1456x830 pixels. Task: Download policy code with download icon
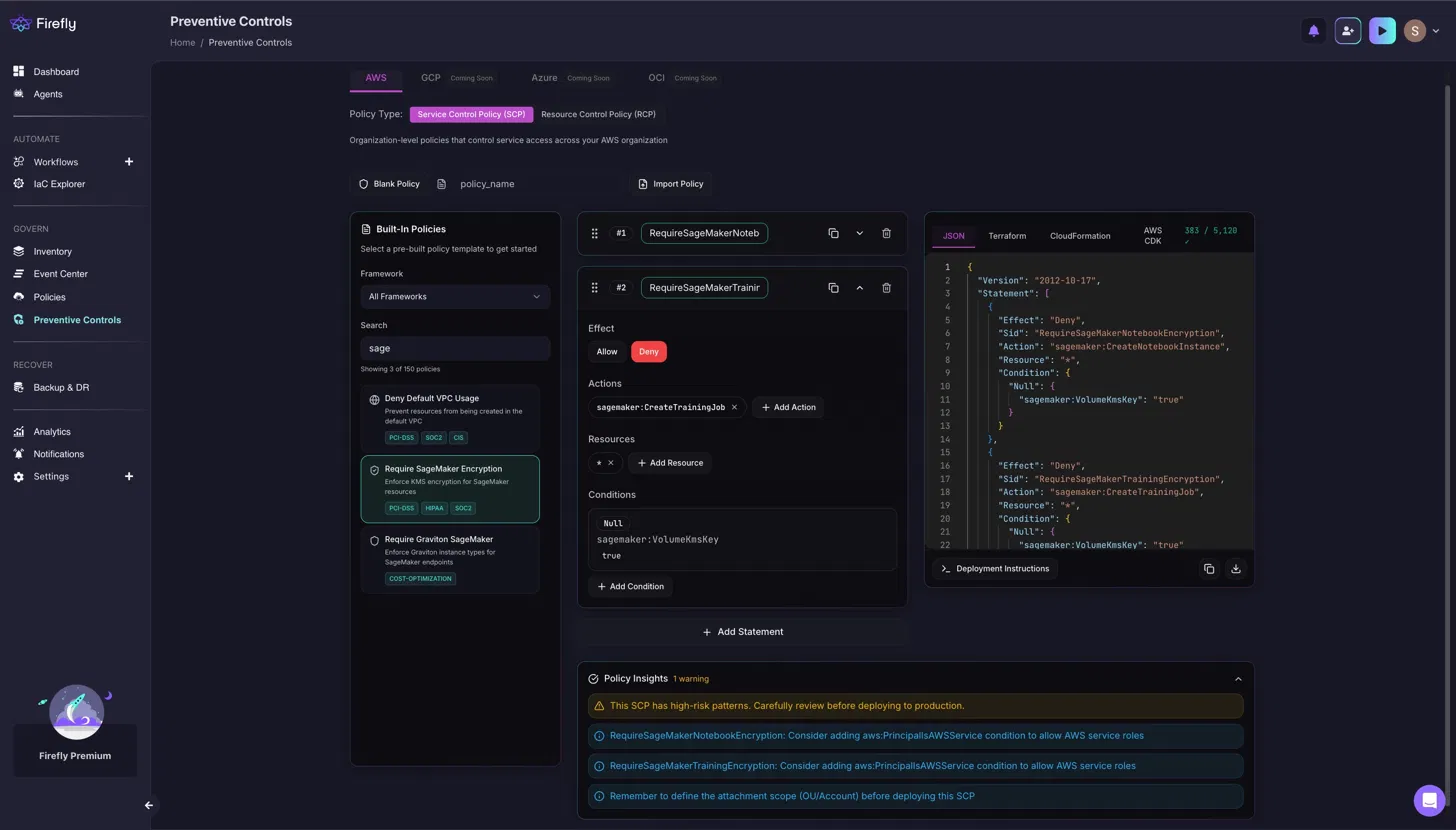[x=1236, y=569]
